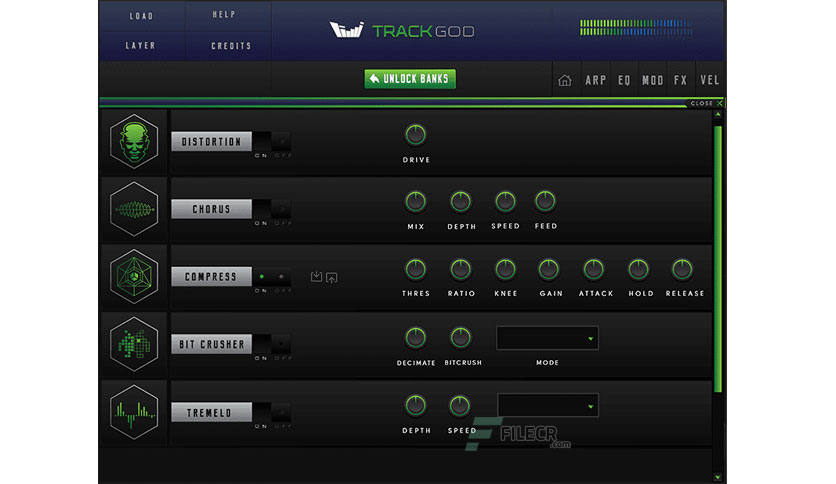Open the Bit Crusher Mode dropdown
This screenshot has width=836, height=484.
click(x=547, y=338)
